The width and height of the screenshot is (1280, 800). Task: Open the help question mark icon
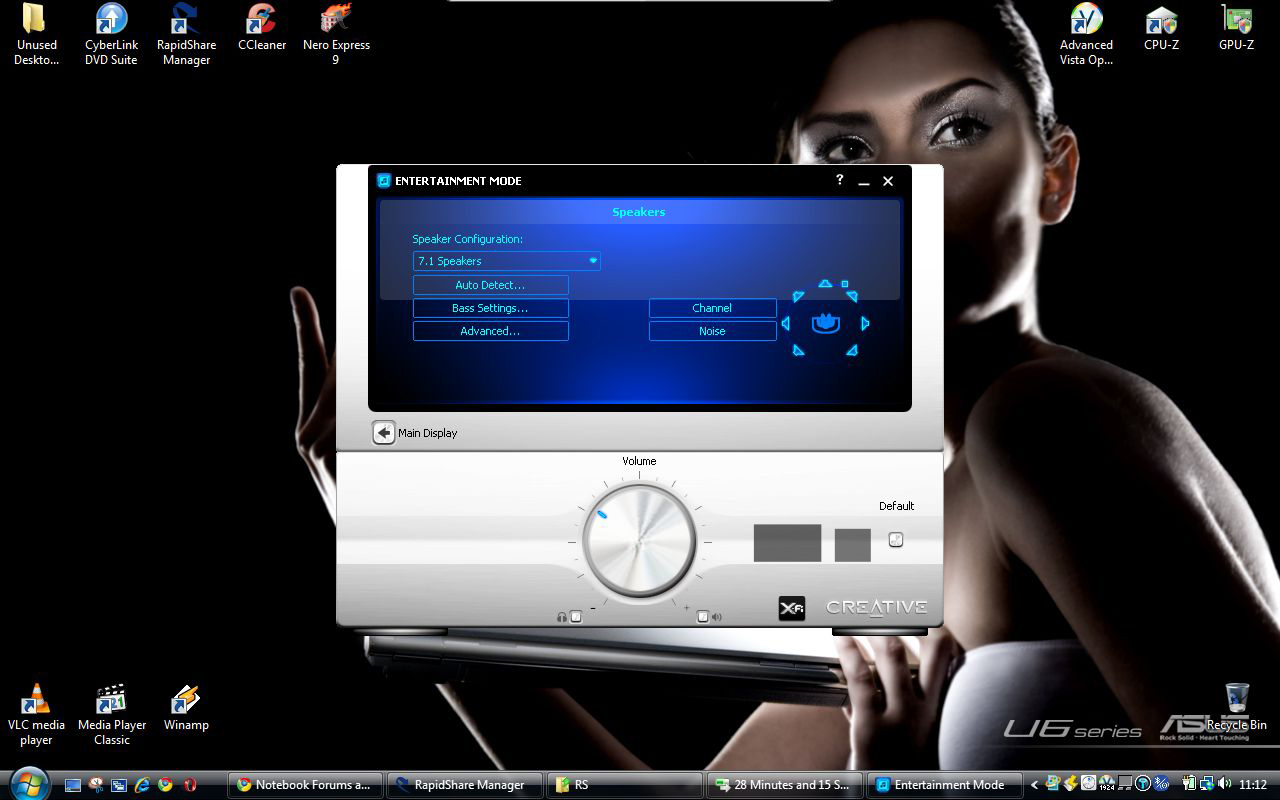click(839, 180)
